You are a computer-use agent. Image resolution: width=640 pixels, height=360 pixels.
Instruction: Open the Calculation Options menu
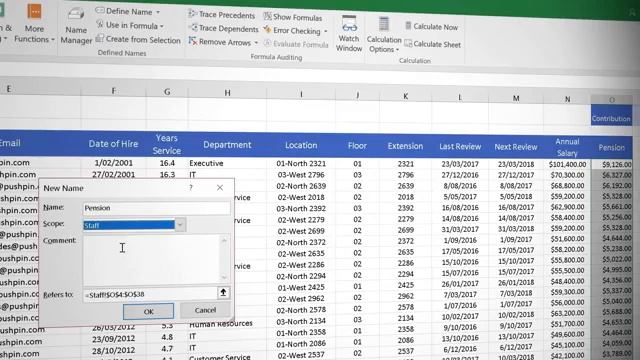click(384, 36)
